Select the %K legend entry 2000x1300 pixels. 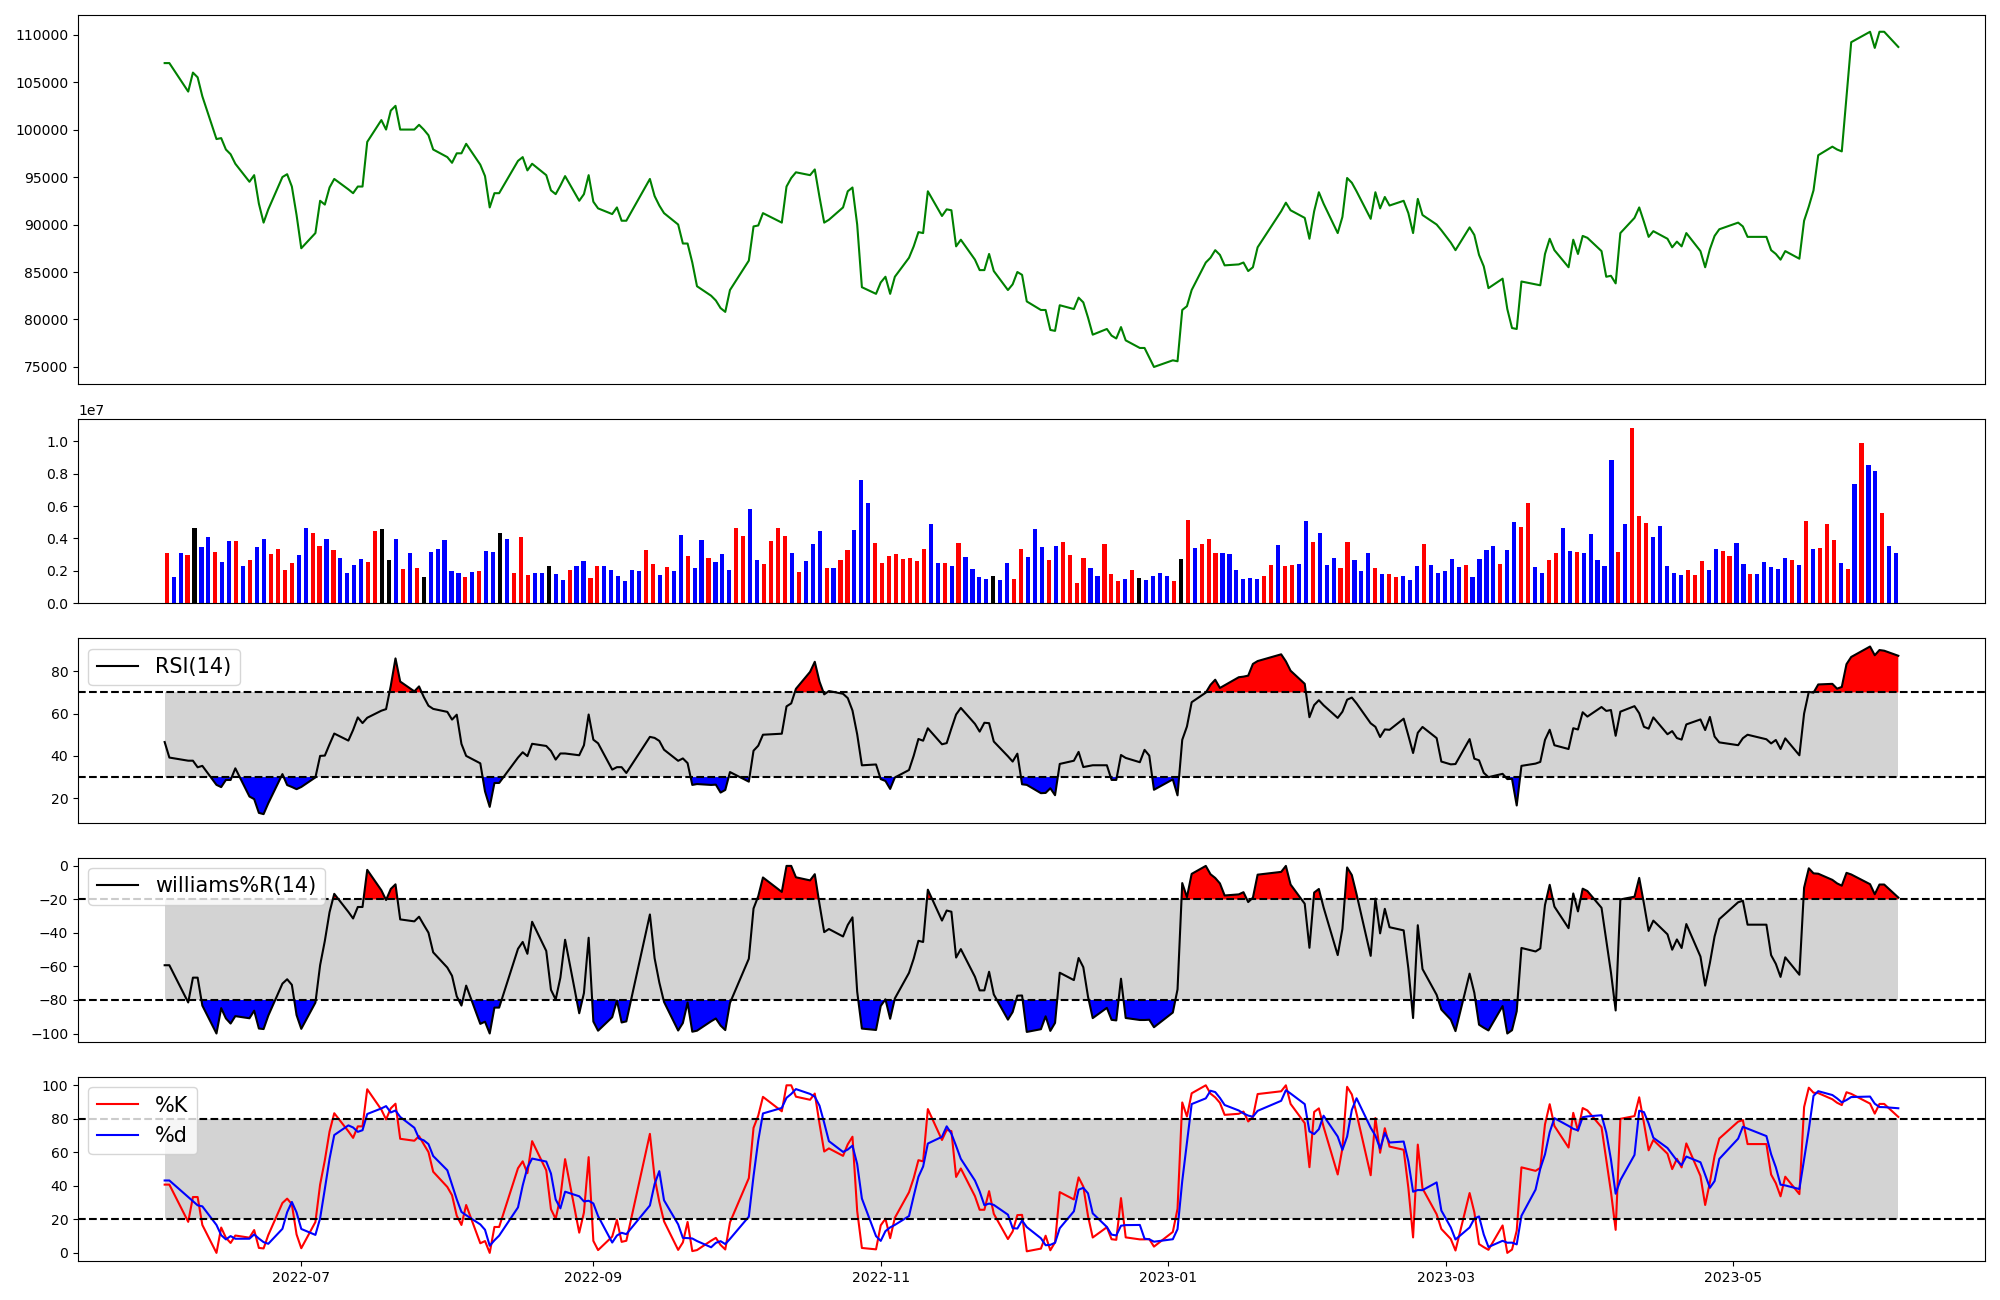point(171,1104)
